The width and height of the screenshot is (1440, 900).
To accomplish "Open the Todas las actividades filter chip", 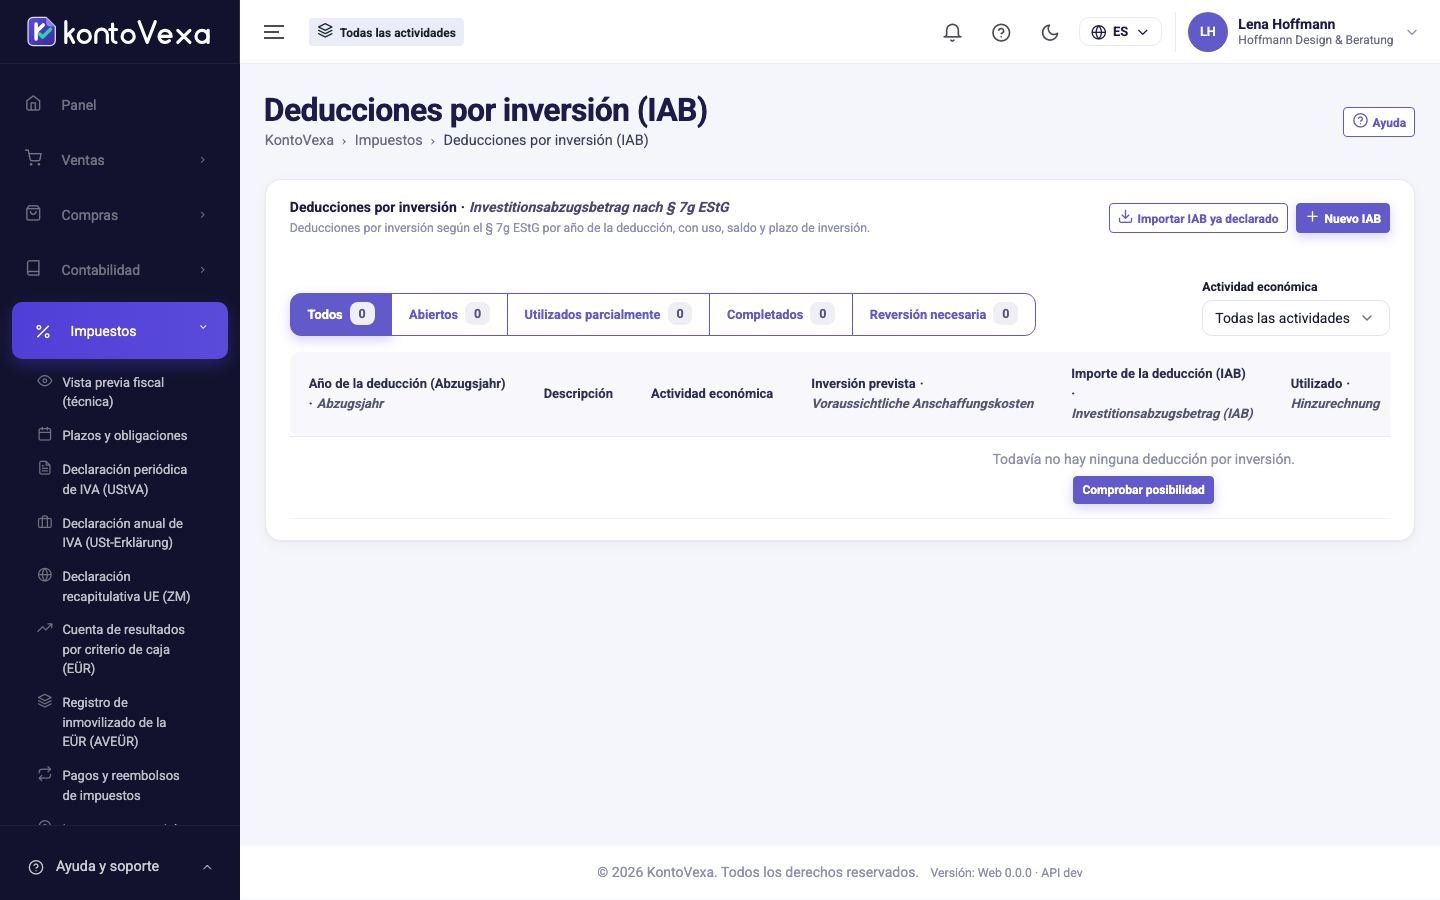I will 386,32.
